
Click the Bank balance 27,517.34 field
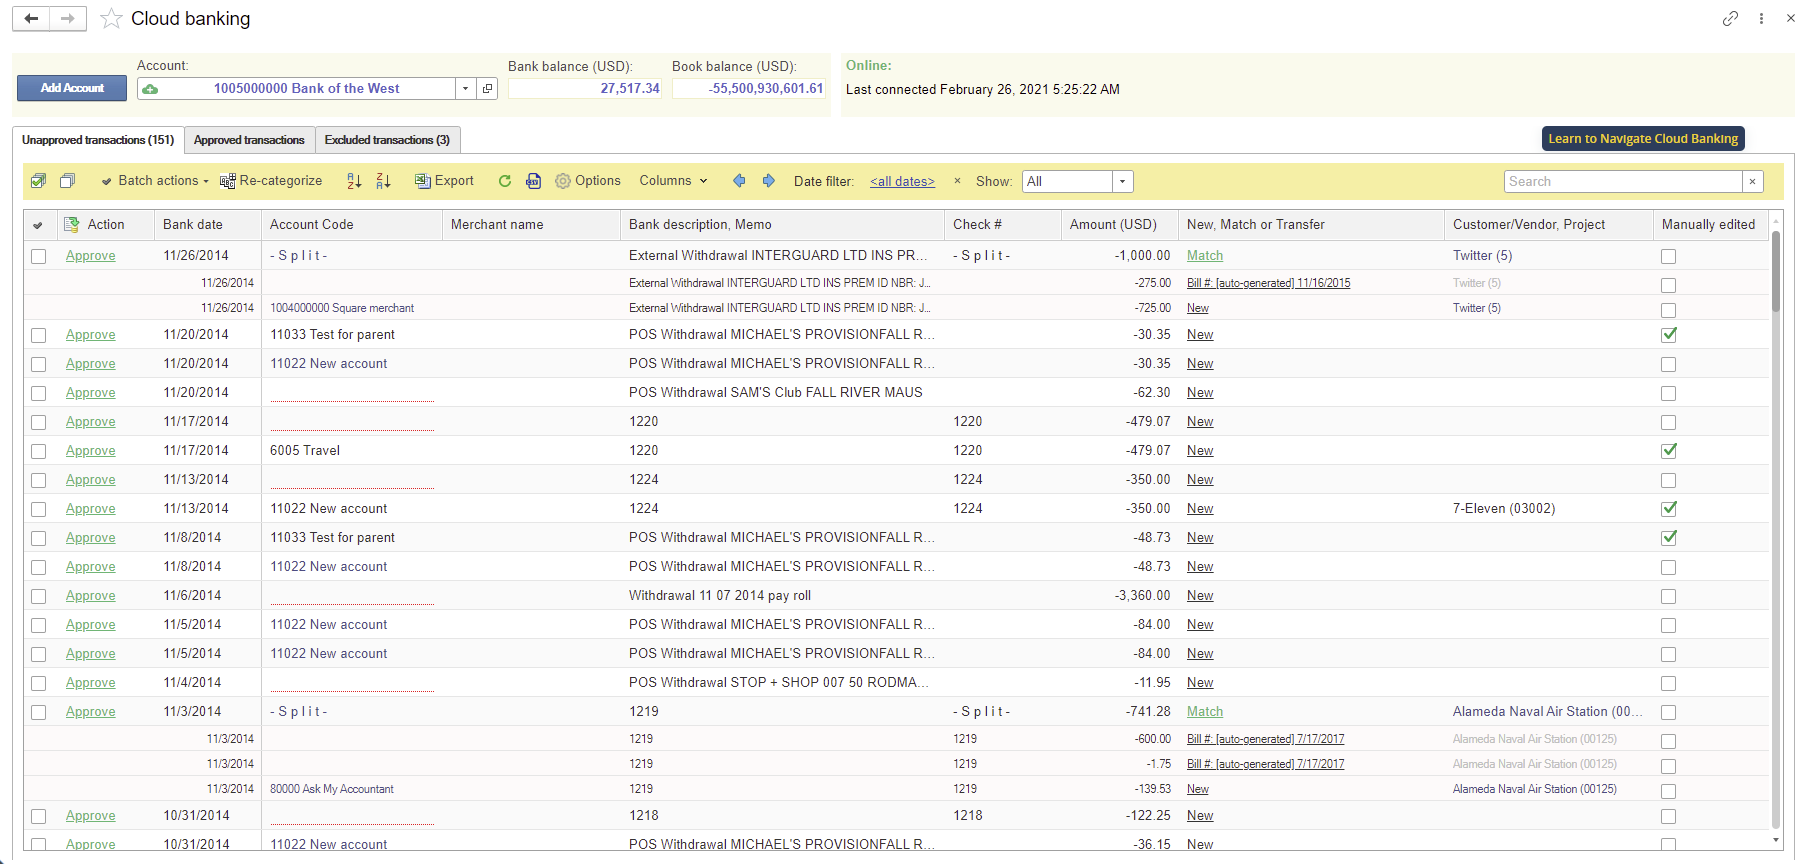click(585, 88)
